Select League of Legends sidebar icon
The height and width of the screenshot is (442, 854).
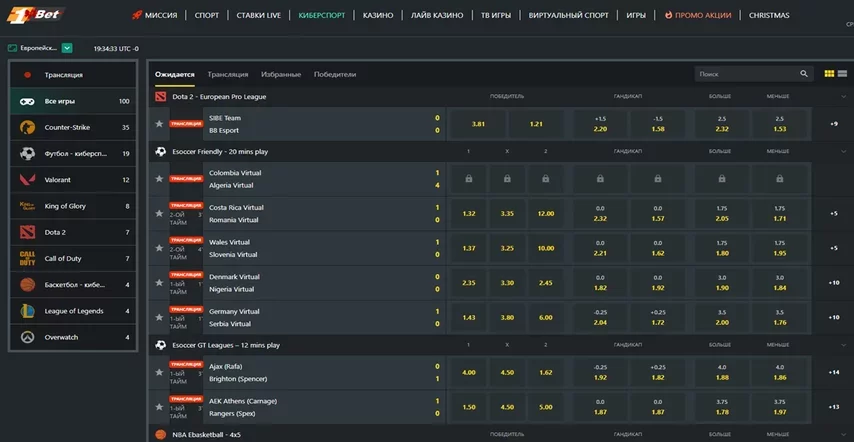pos(27,311)
